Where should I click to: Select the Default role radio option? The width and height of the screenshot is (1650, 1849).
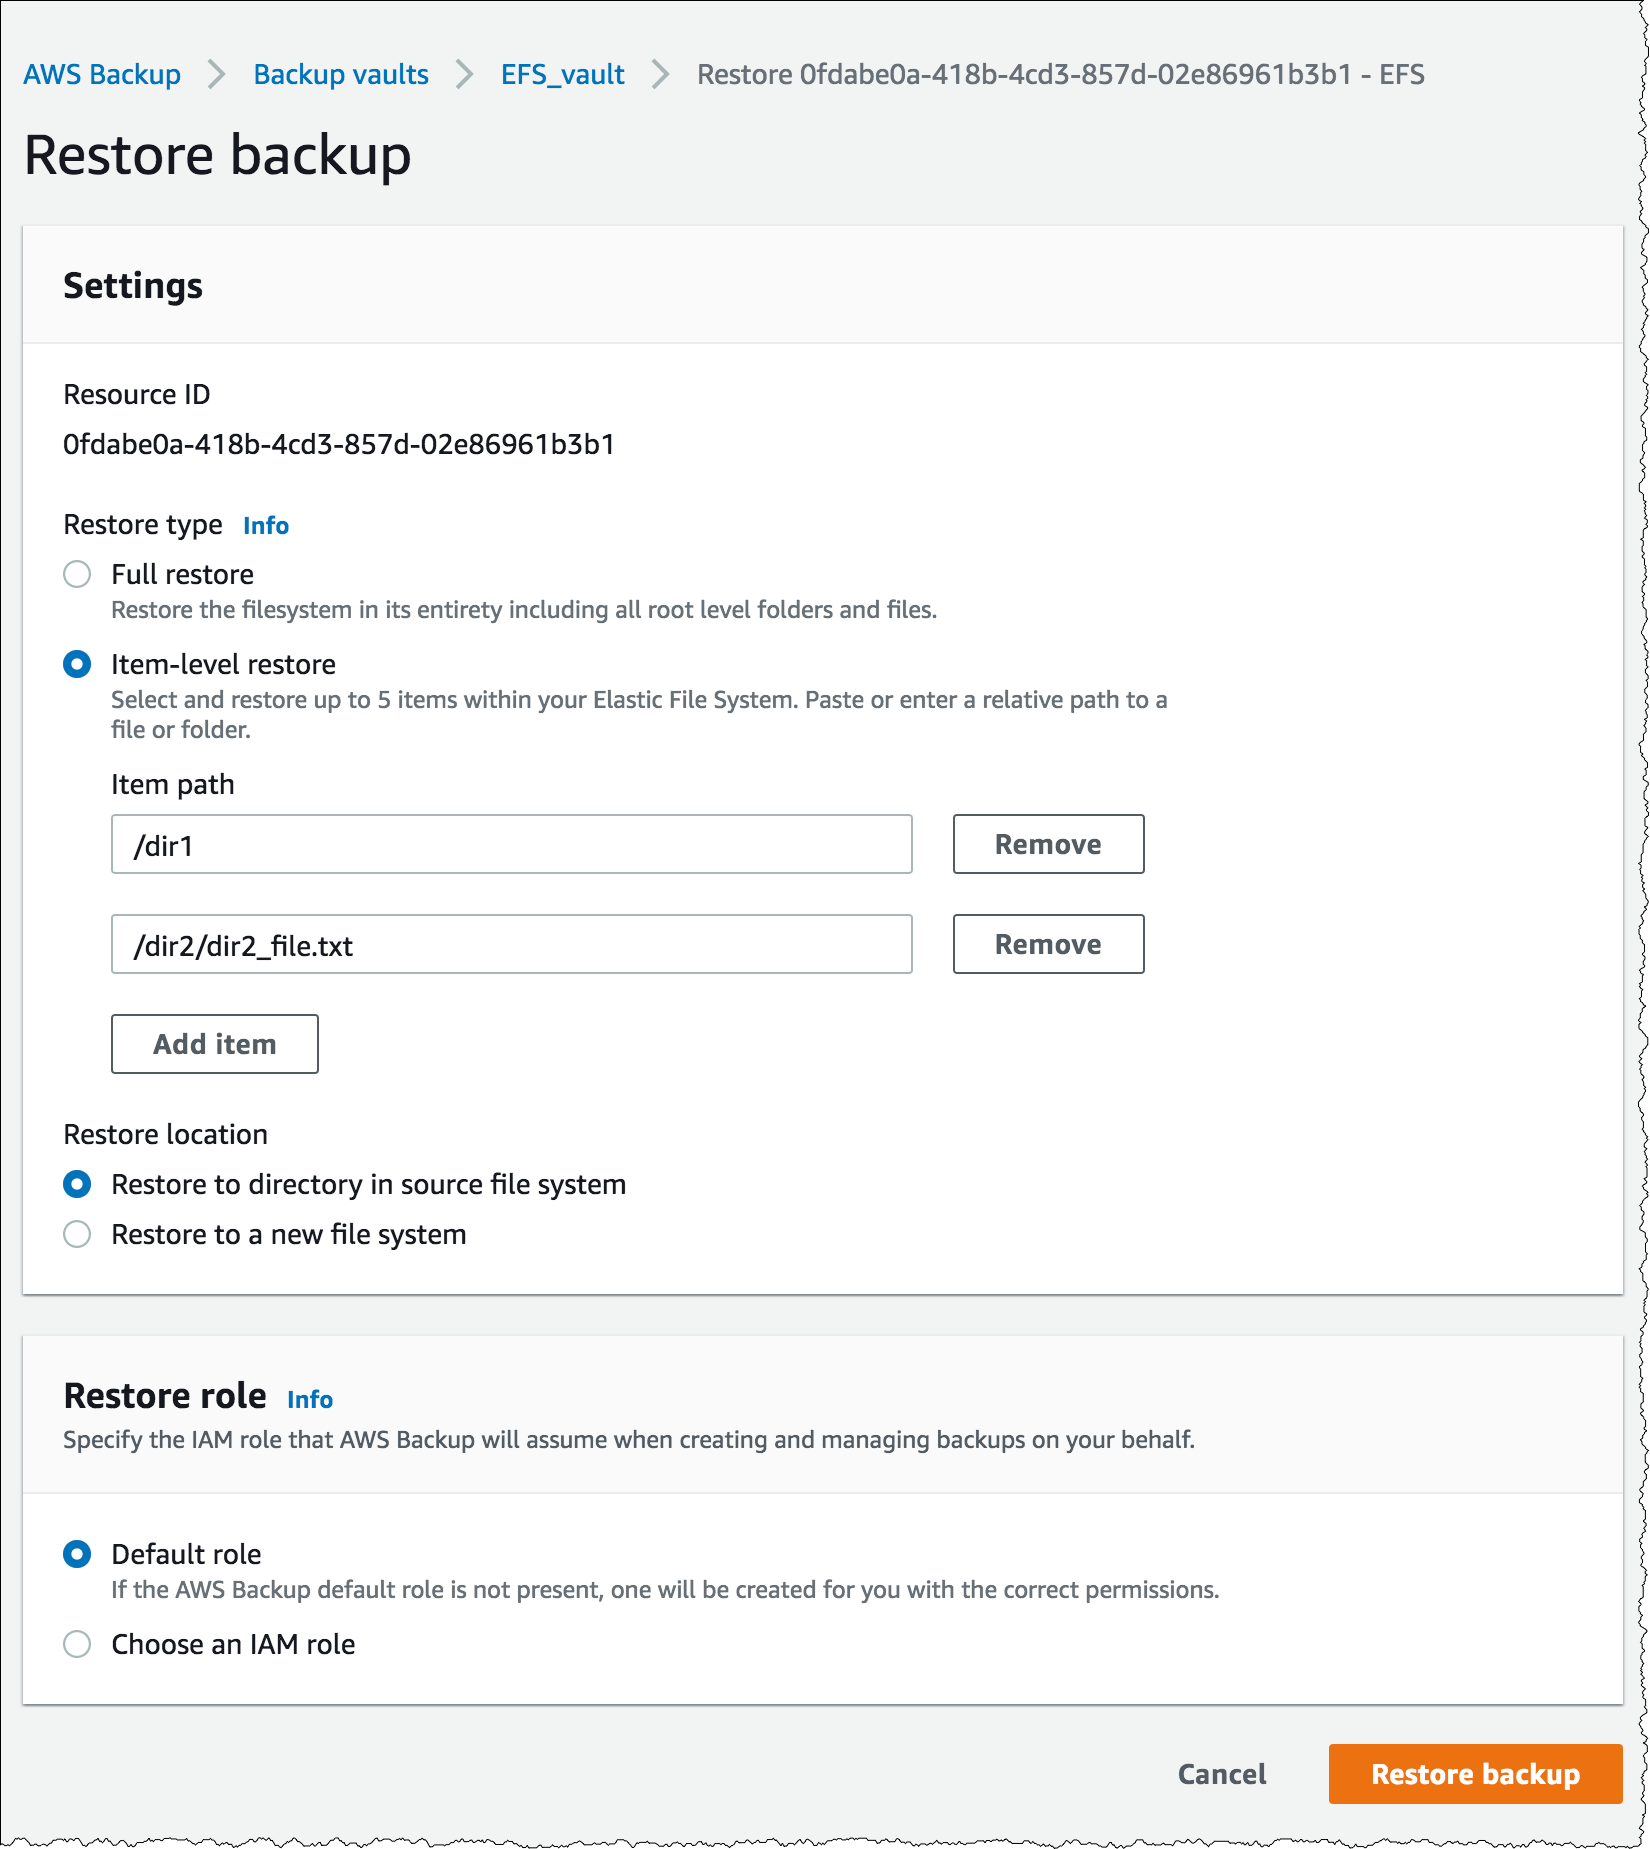point(77,1554)
